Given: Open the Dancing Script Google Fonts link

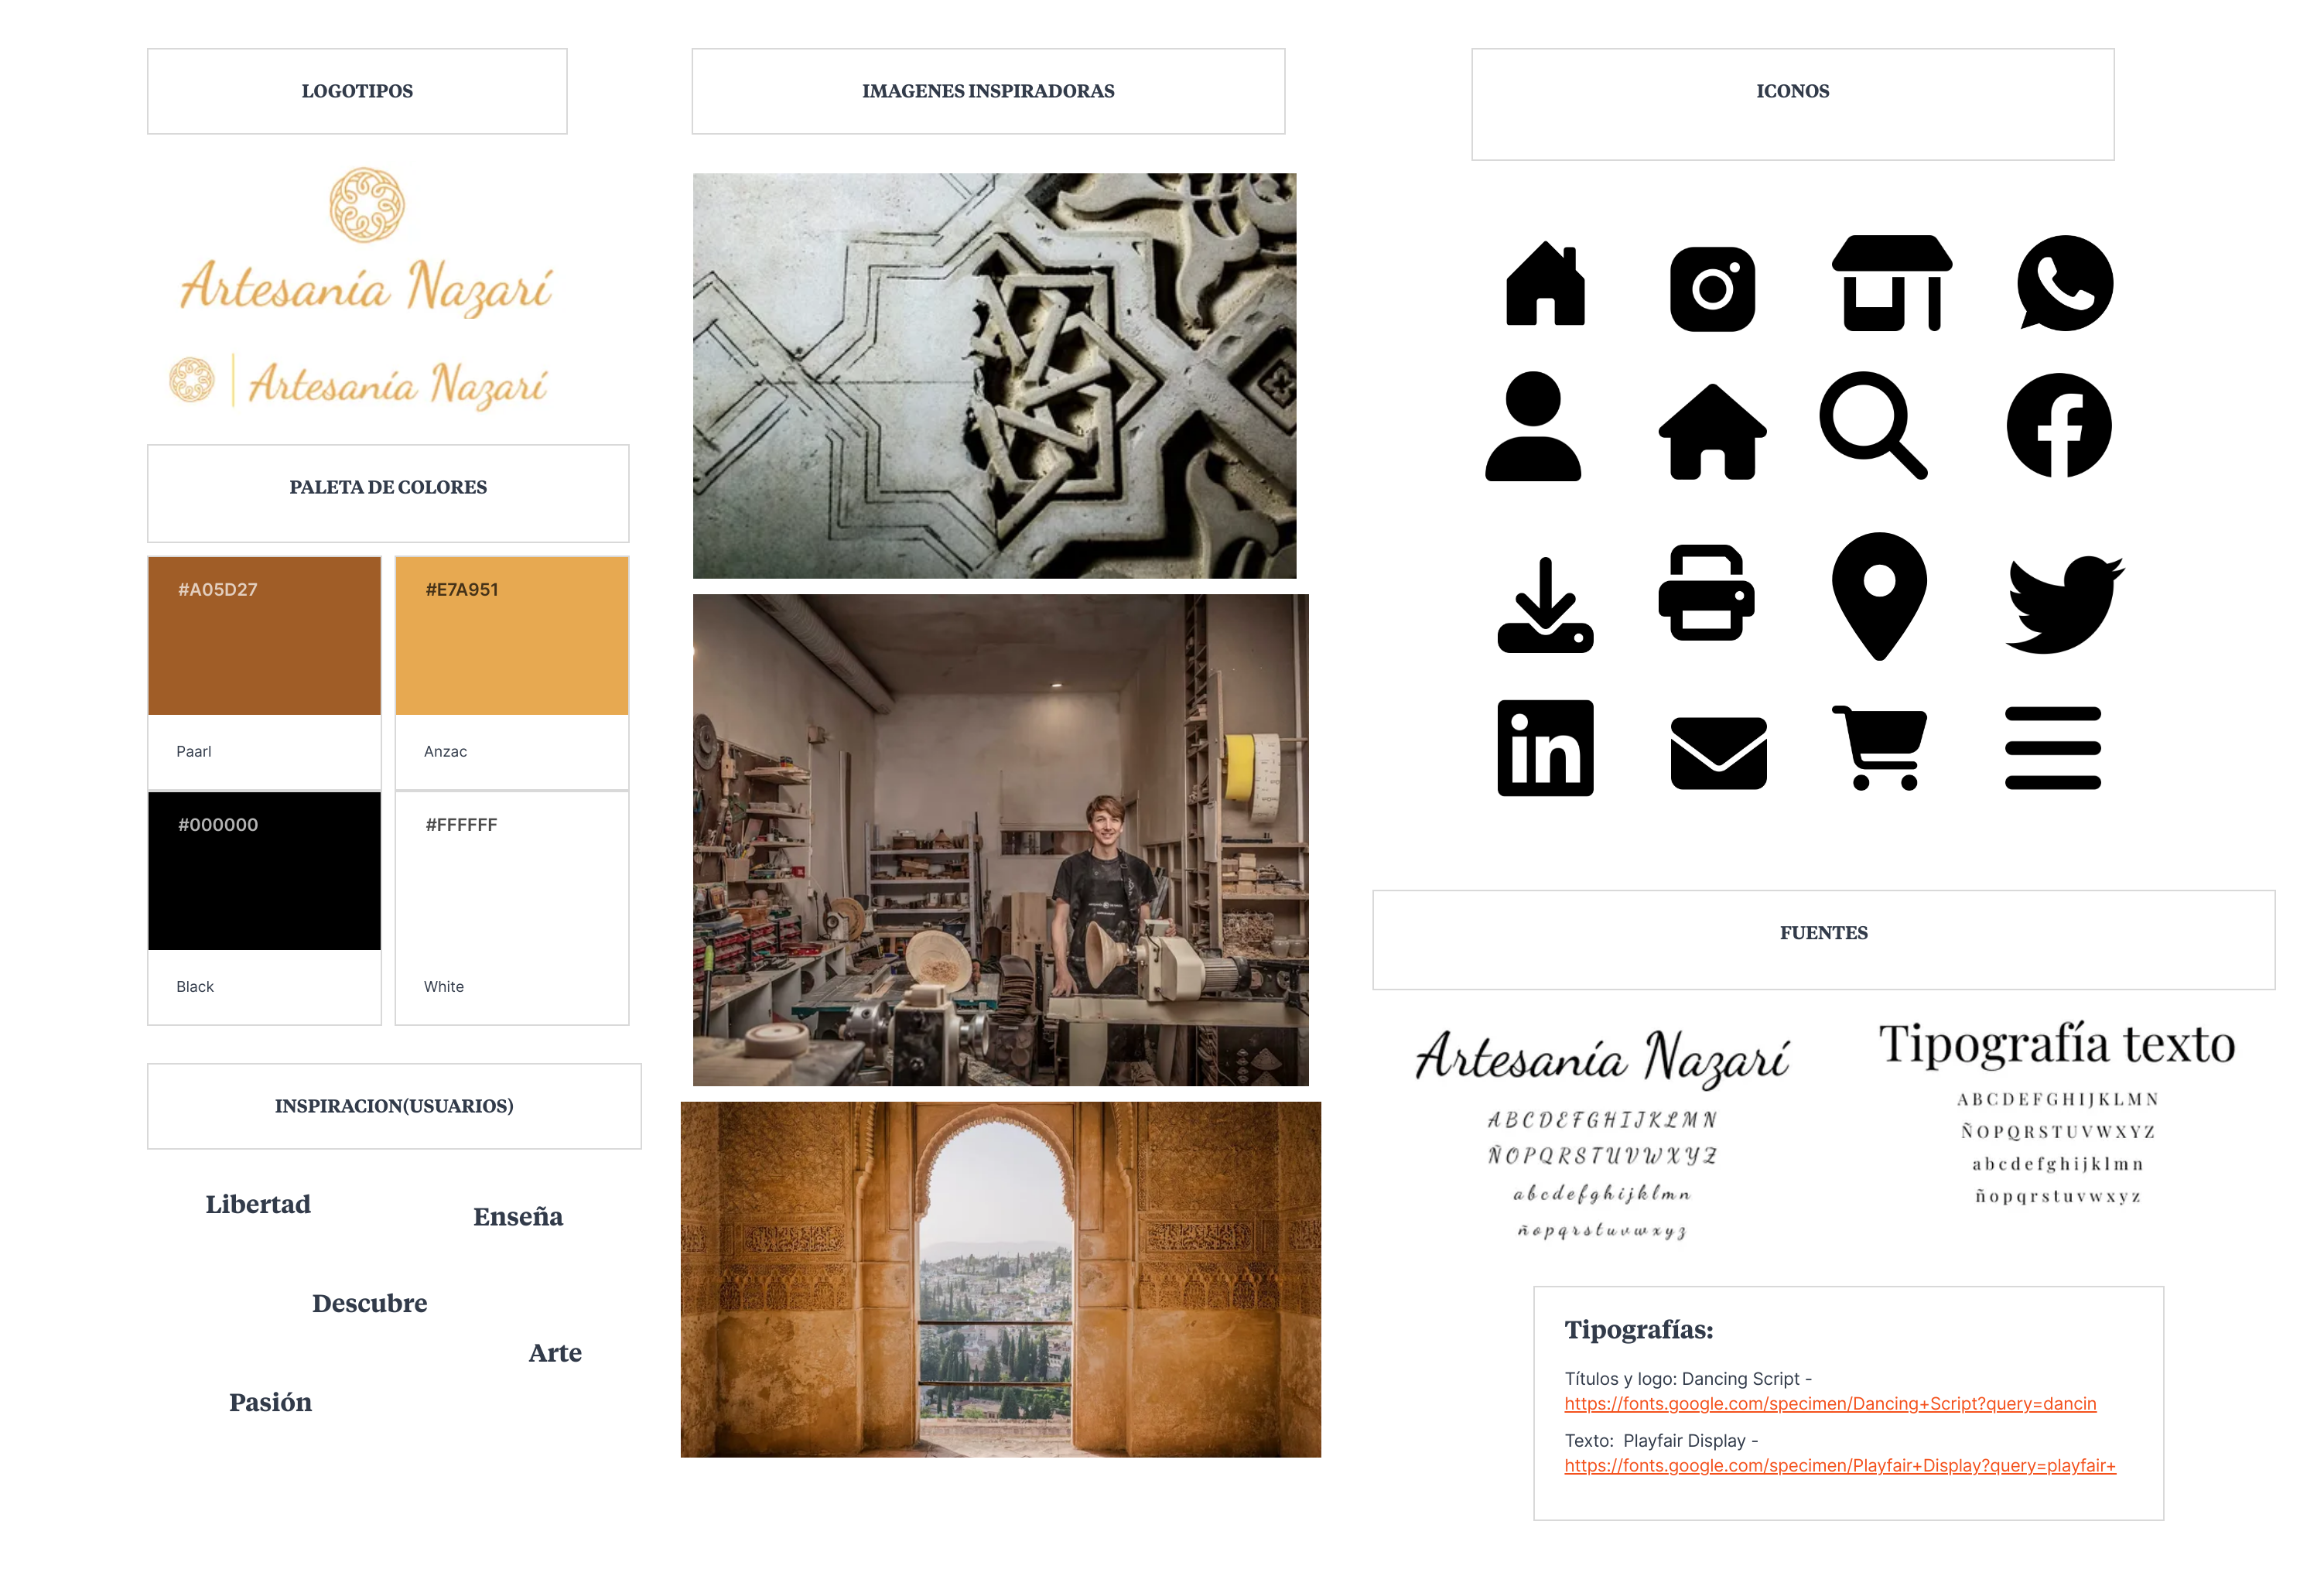Looking at the screenshot, I should point(1829,1403).
